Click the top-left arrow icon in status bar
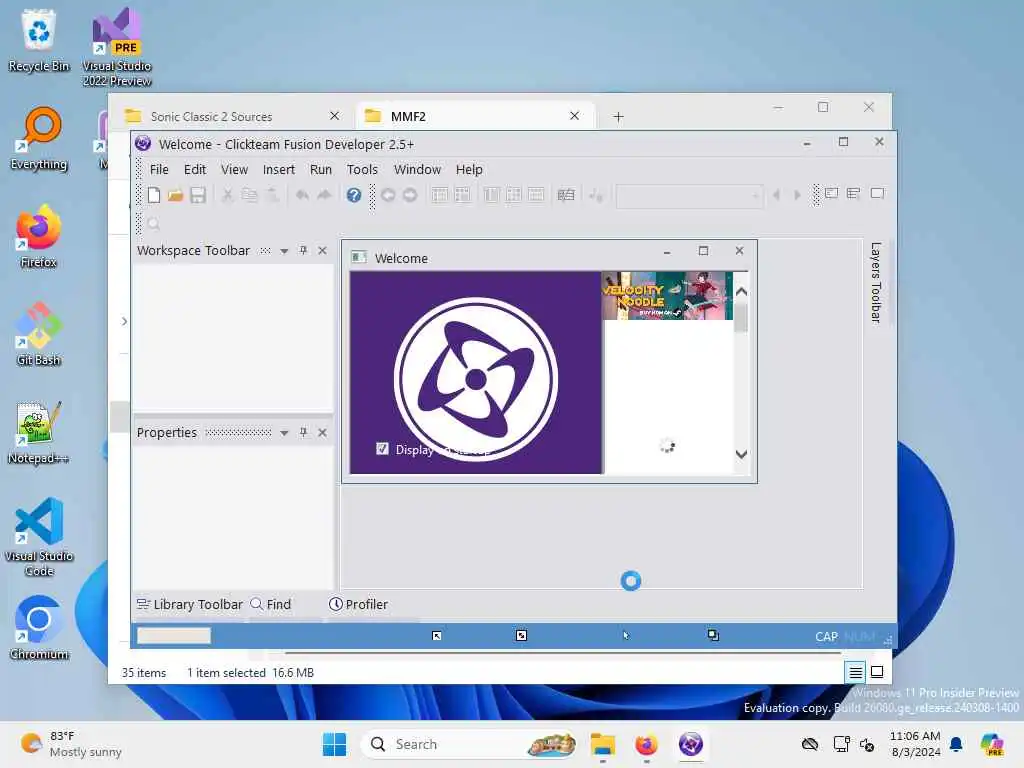This screenshot has height=768, width=1024. (437, 635)
